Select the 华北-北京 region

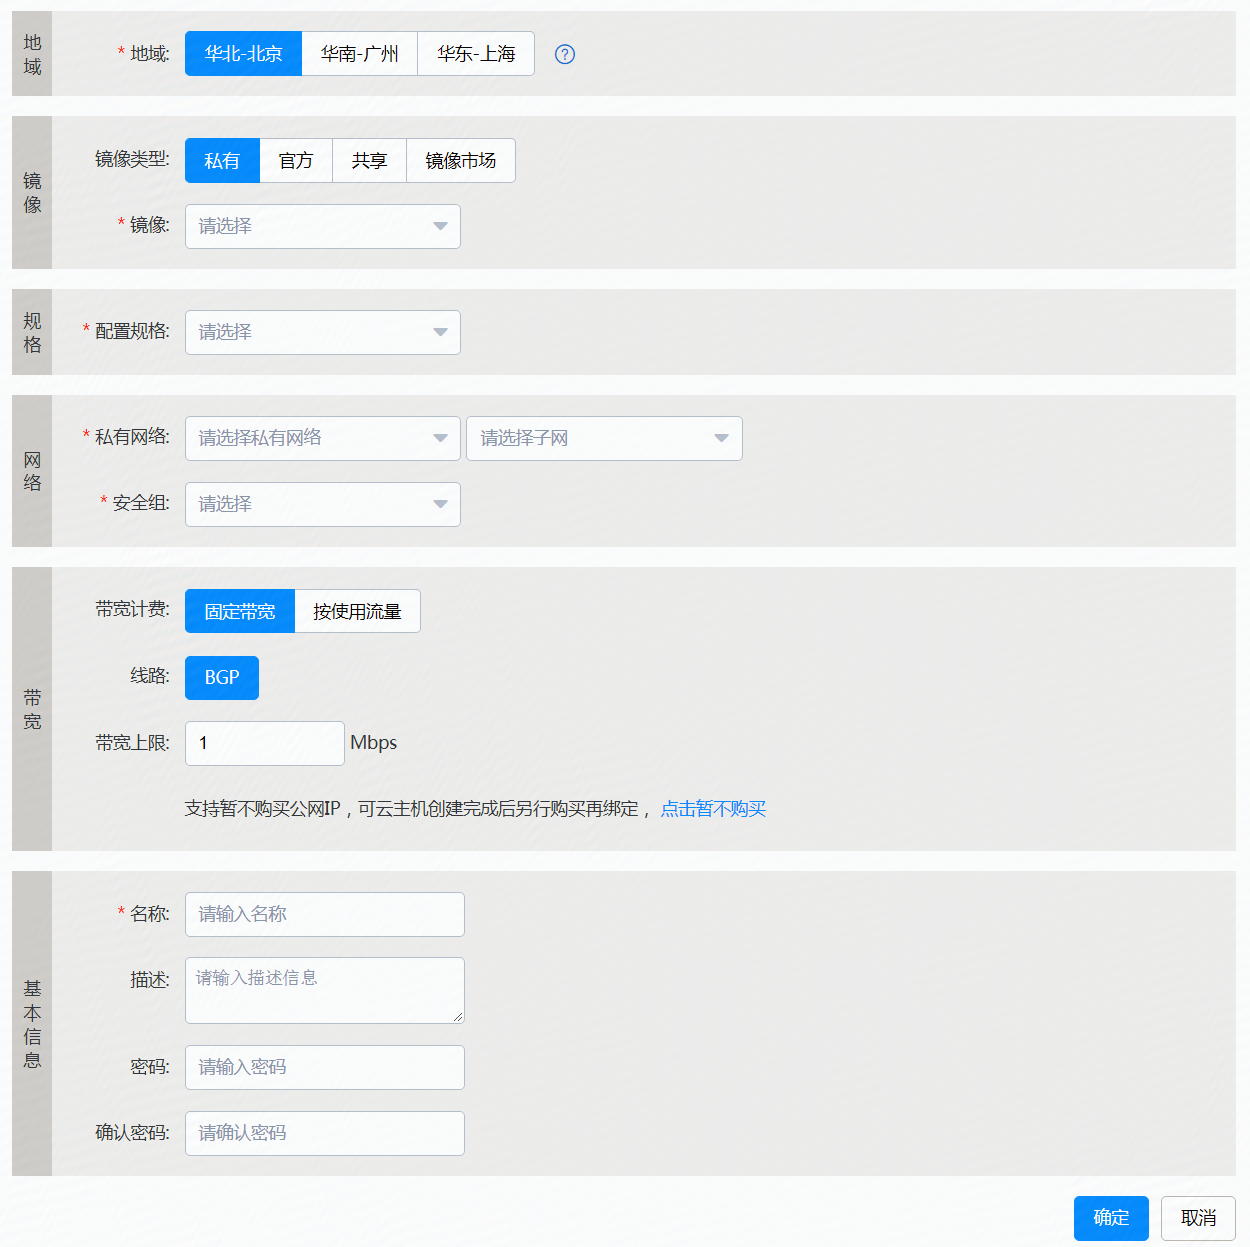click(243, 54)
